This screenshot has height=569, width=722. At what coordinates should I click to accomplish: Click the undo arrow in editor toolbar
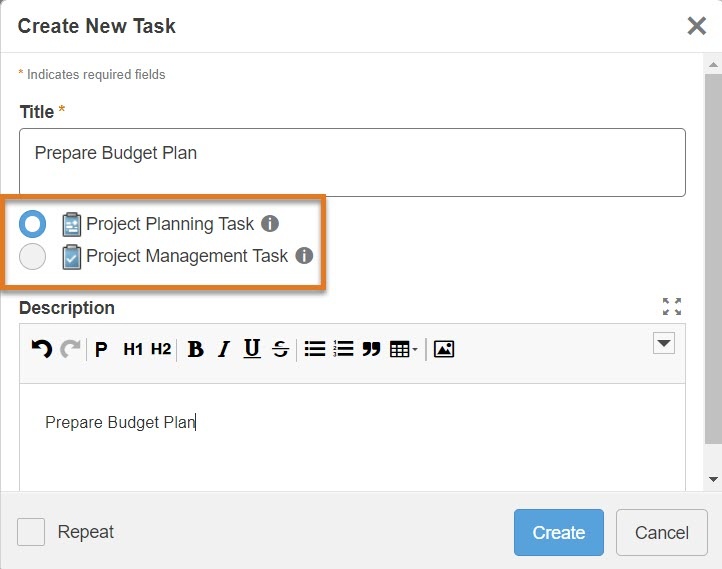coord(41,349)
